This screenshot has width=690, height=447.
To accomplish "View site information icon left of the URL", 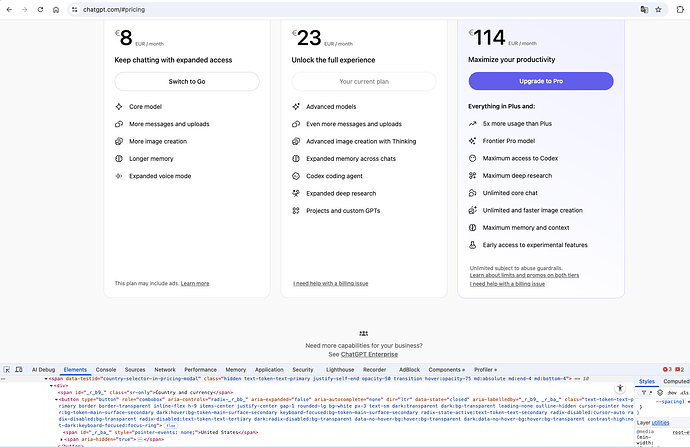I will pos(75,9).
